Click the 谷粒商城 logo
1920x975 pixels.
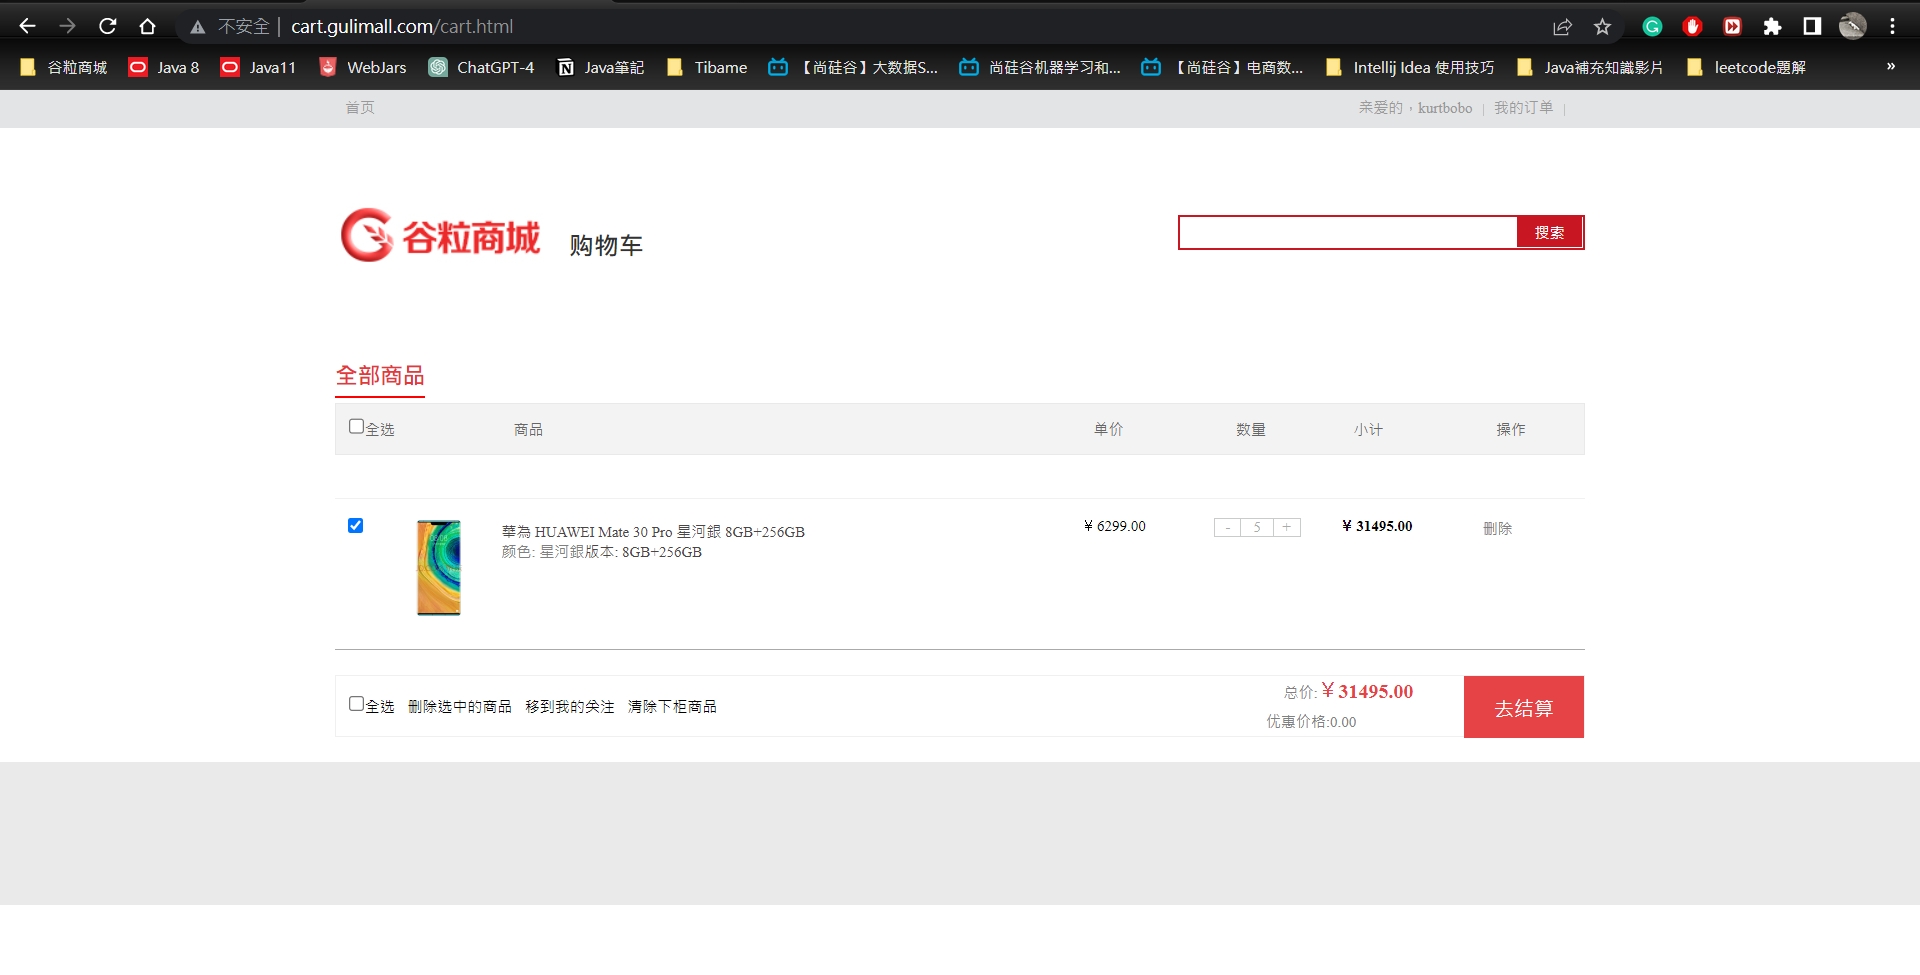(441, 236)
